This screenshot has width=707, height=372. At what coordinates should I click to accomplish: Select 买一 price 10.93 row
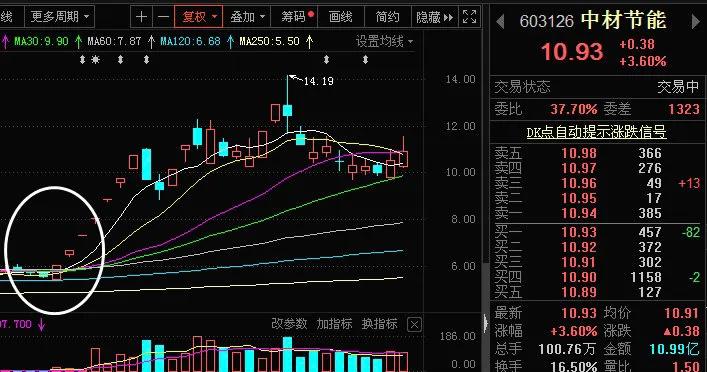pyautogui.click(x=597, y=232)
